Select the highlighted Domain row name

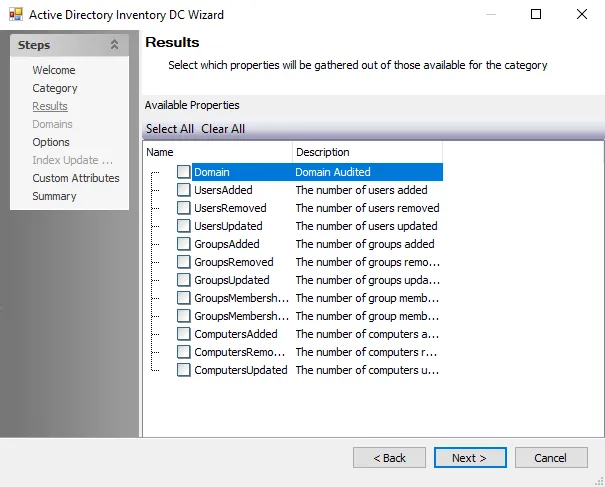(212, 172)
